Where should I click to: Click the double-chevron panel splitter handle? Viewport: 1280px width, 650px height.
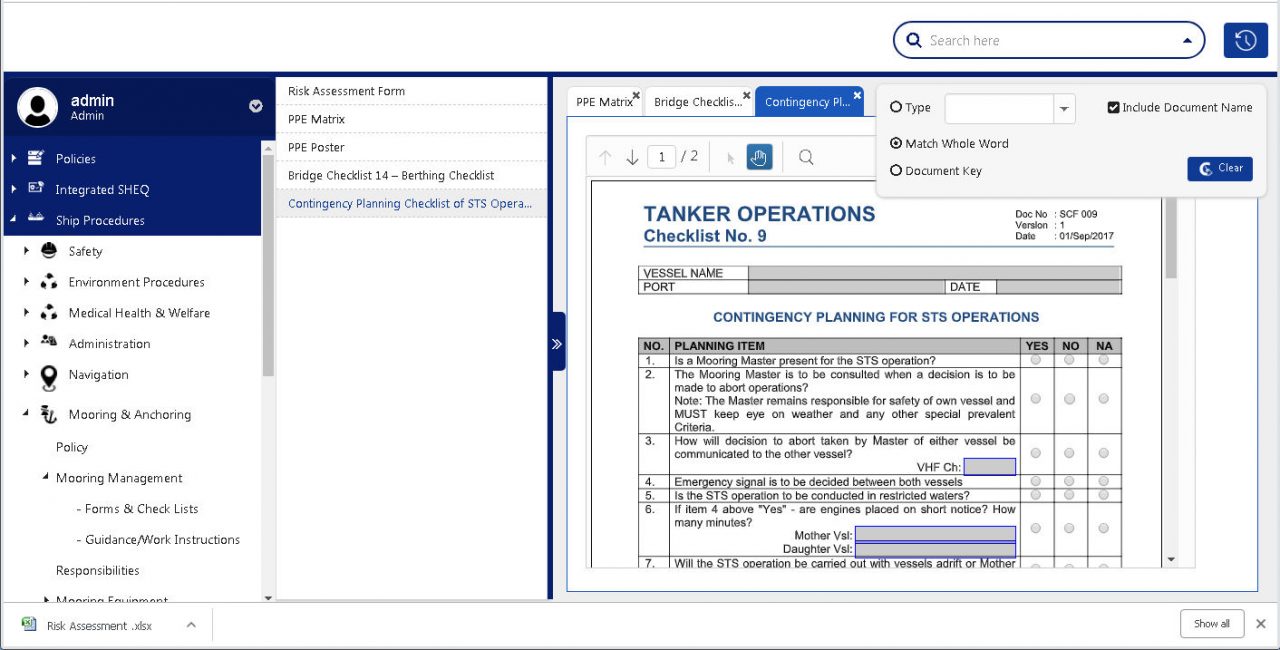(557, 343)
